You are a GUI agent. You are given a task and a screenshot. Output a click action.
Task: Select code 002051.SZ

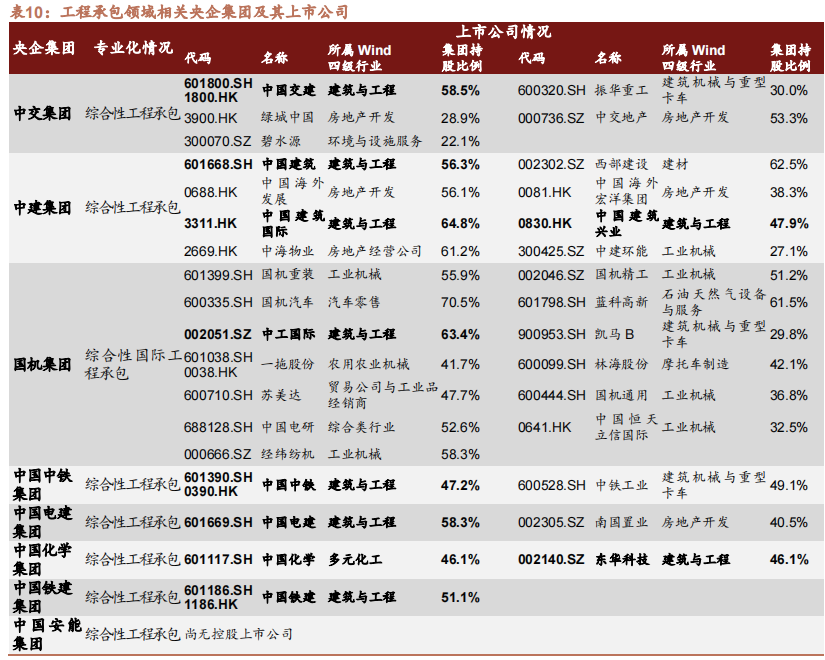pos(218,334)
